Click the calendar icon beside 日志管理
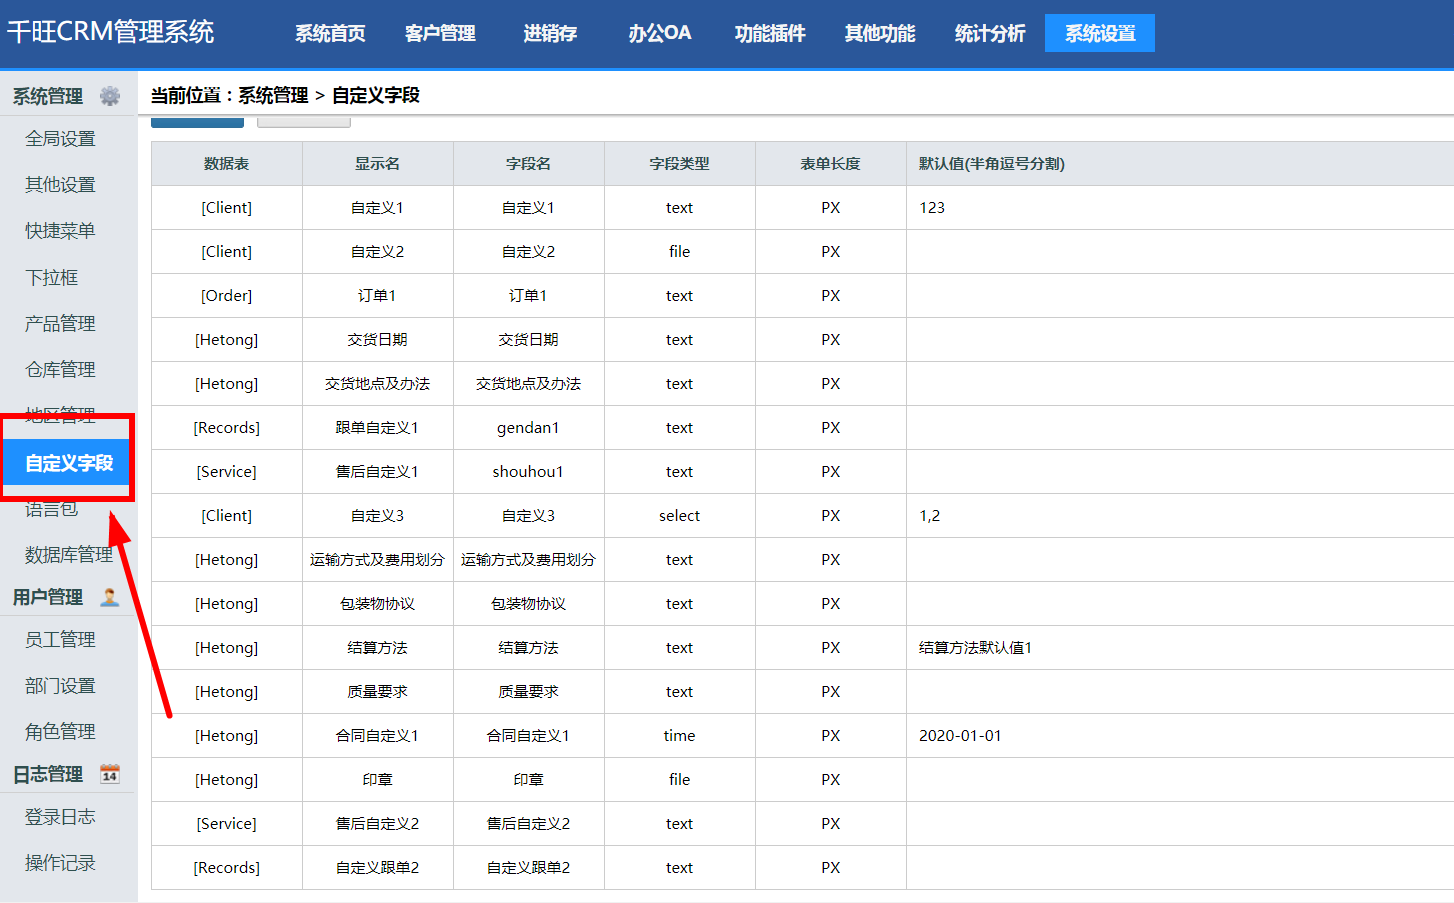 pyautogui.click(x=110, y=774)
